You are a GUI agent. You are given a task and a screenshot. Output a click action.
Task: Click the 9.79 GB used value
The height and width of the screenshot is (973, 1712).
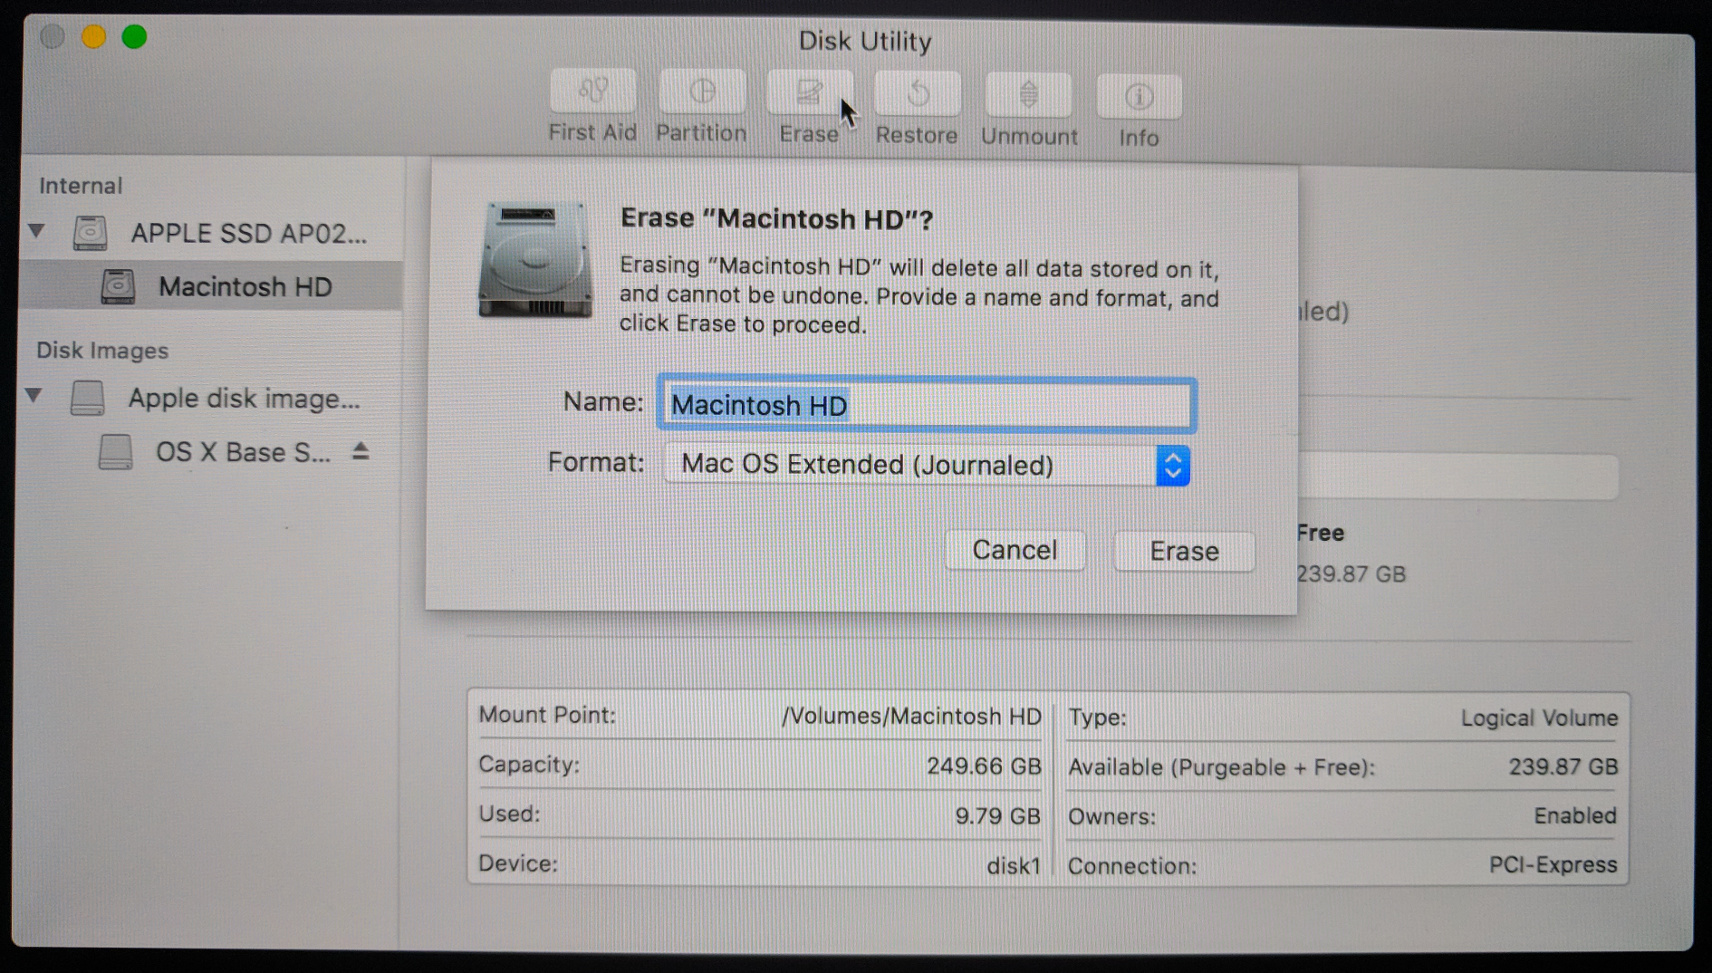coord(998,816)
